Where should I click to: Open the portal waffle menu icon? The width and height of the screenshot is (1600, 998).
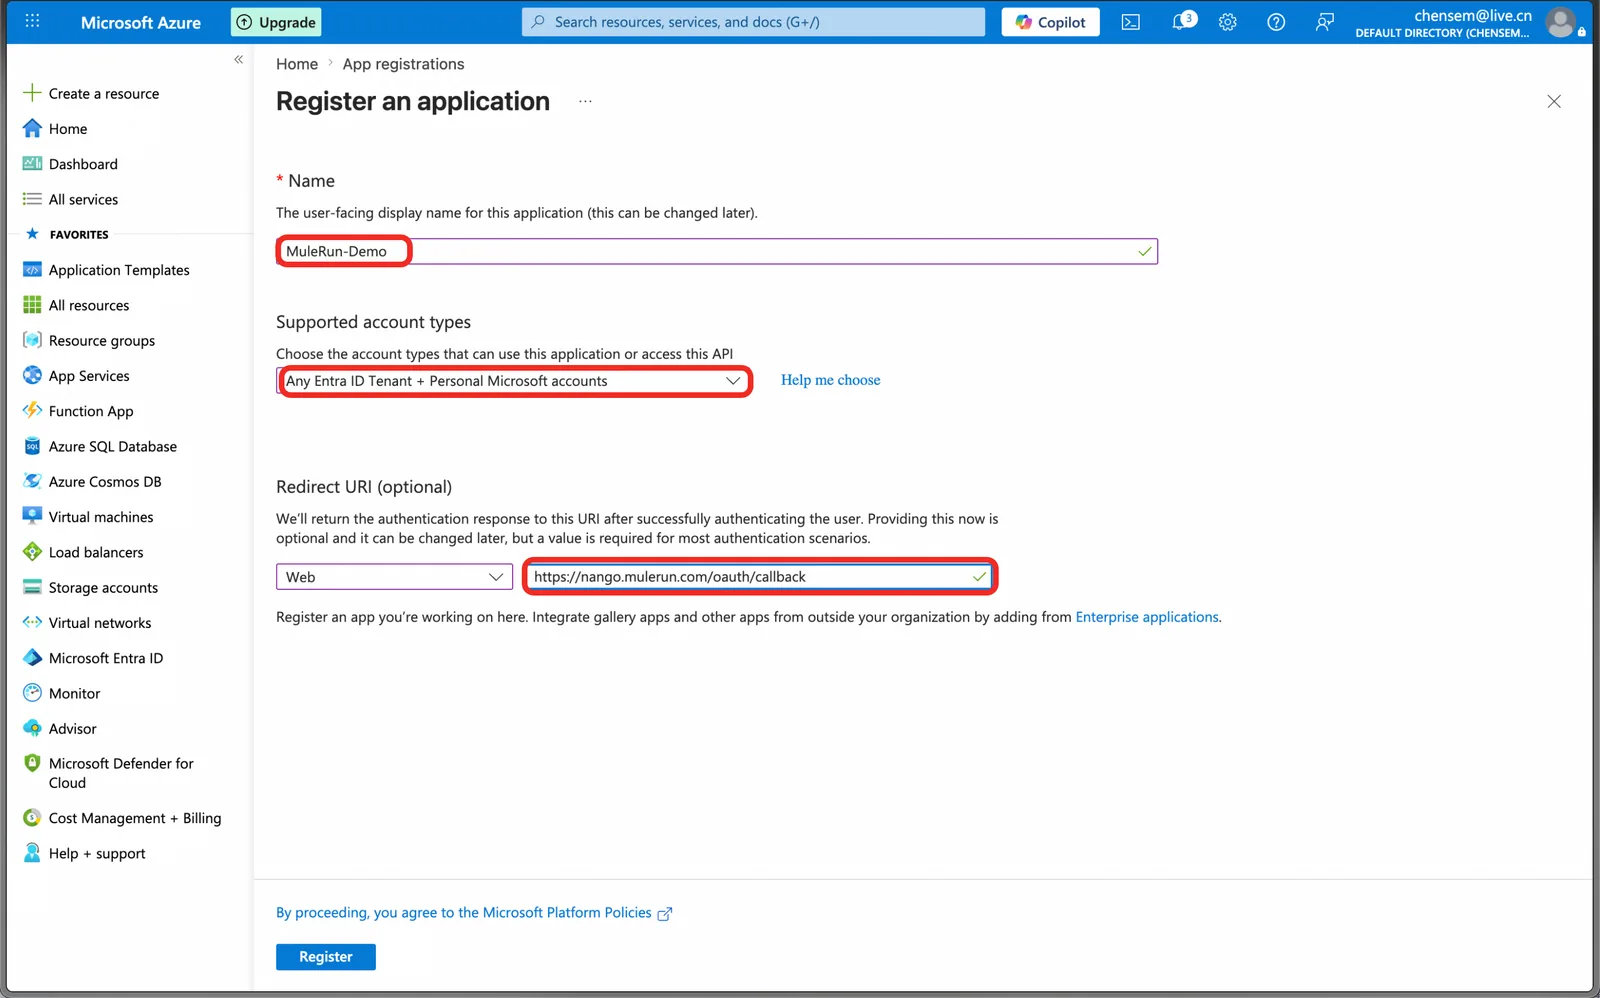(x=32, y=21)
